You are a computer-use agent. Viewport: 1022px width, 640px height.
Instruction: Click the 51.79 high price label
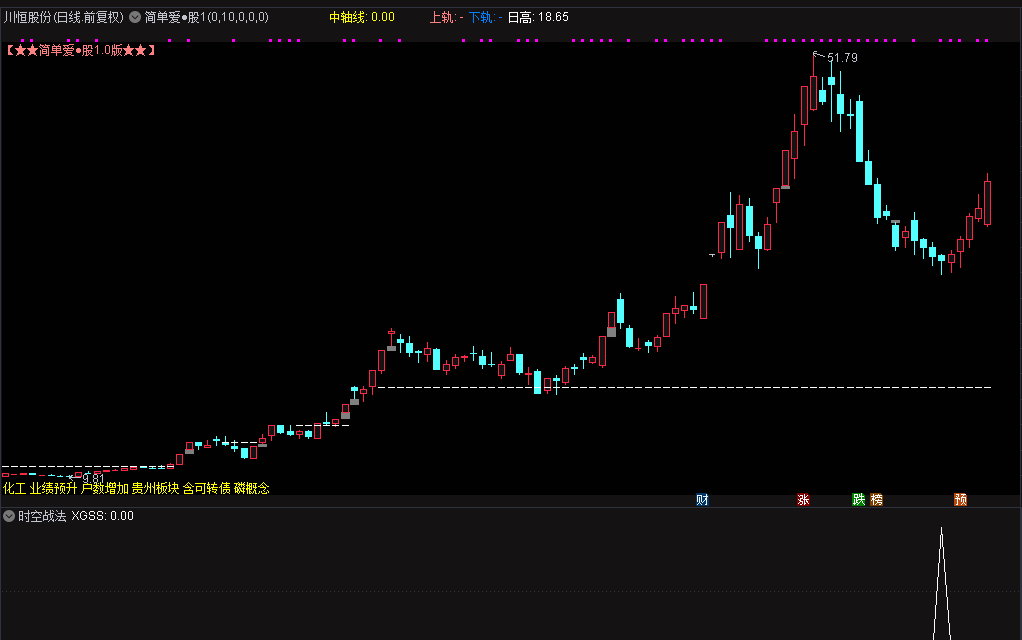pyautogui.click(x=842, y=58)
